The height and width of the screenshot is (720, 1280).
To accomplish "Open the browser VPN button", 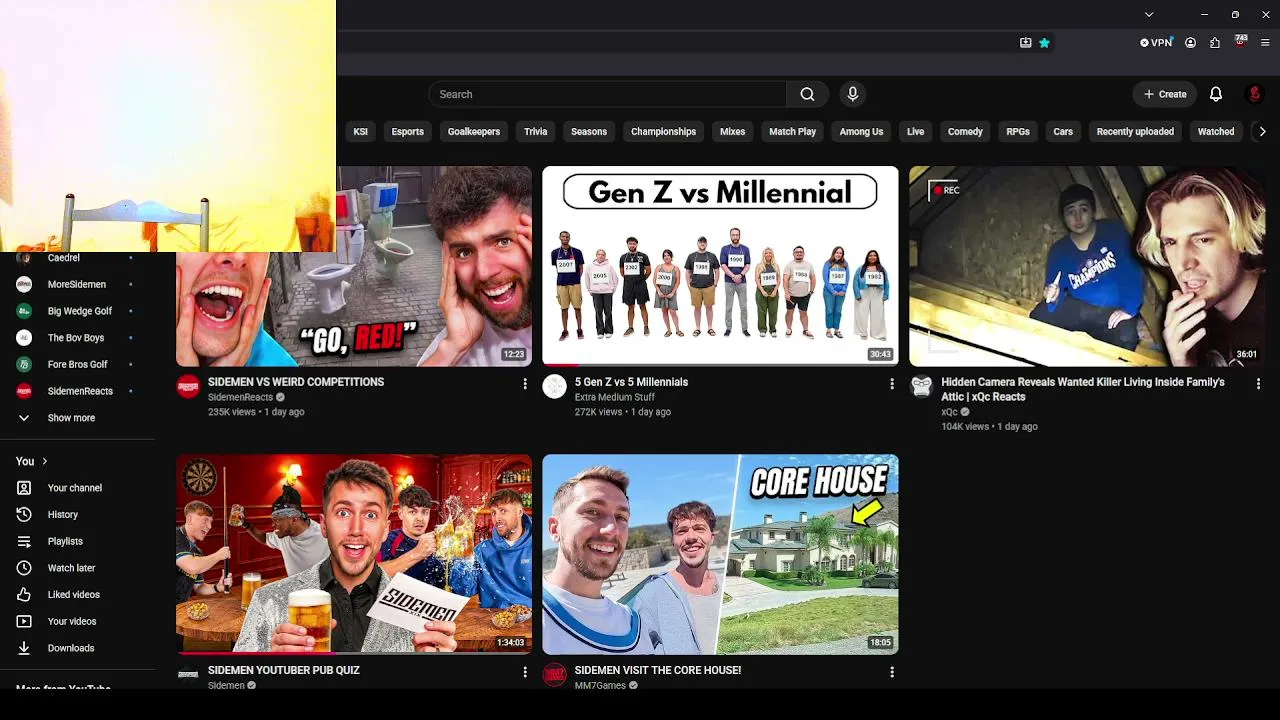I will (x=1155, y=43).
